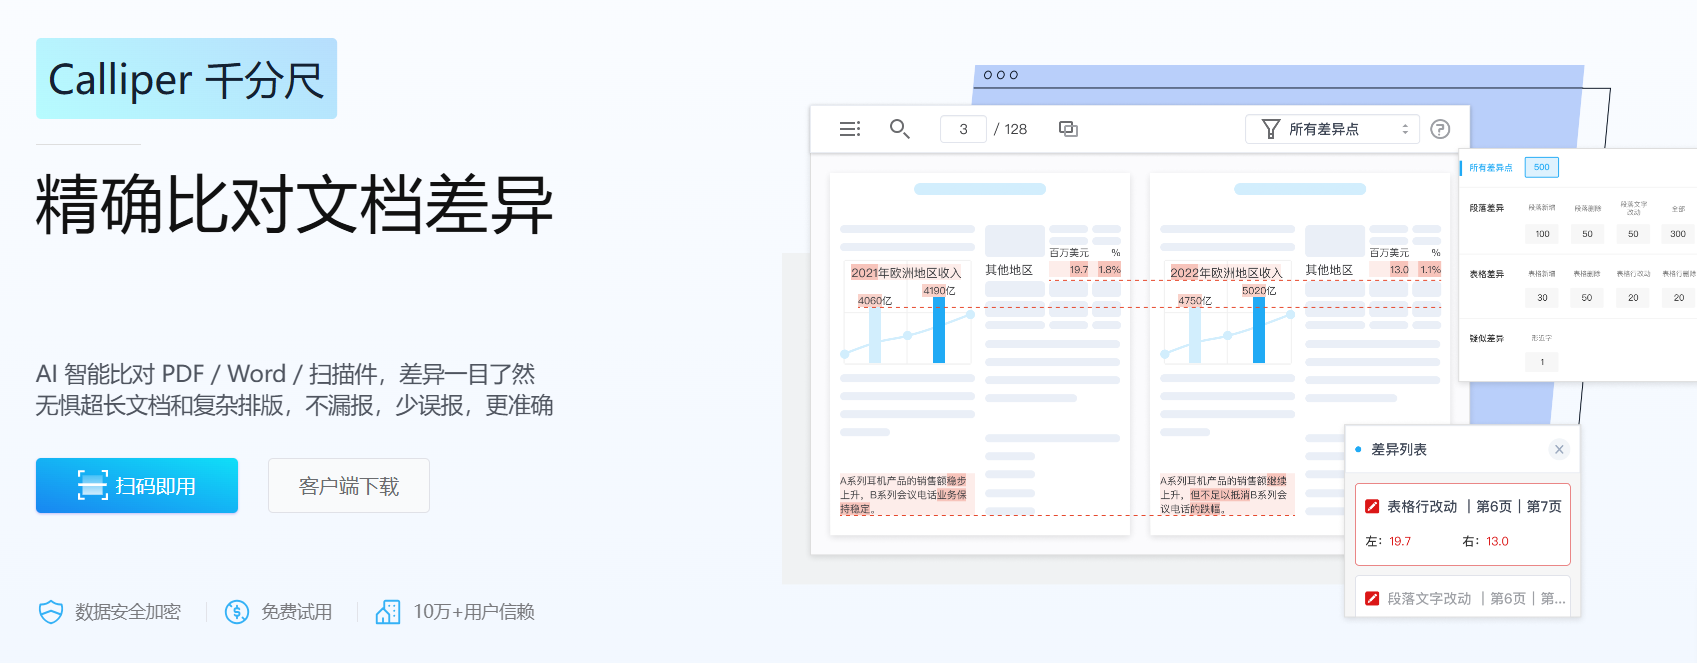This screenshot has width=1697, height=663.
Task: Click the 客户端下载 button
Action: coord(349,486)
